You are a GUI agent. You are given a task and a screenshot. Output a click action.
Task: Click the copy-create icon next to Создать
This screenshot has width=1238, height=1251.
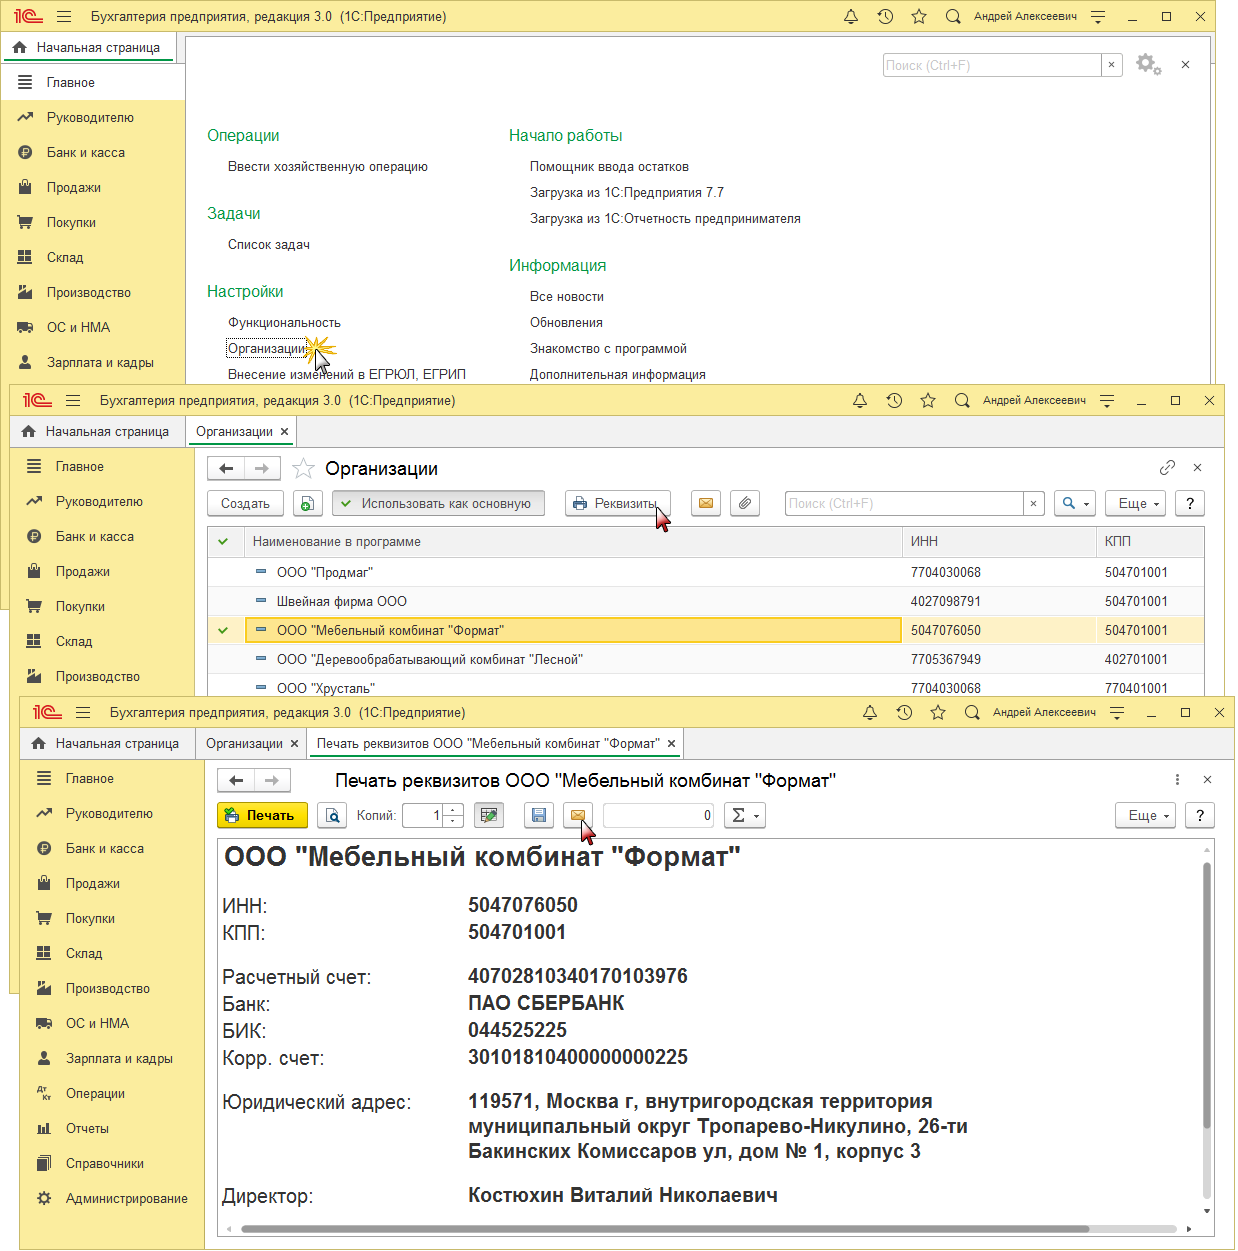pos(308,503)
